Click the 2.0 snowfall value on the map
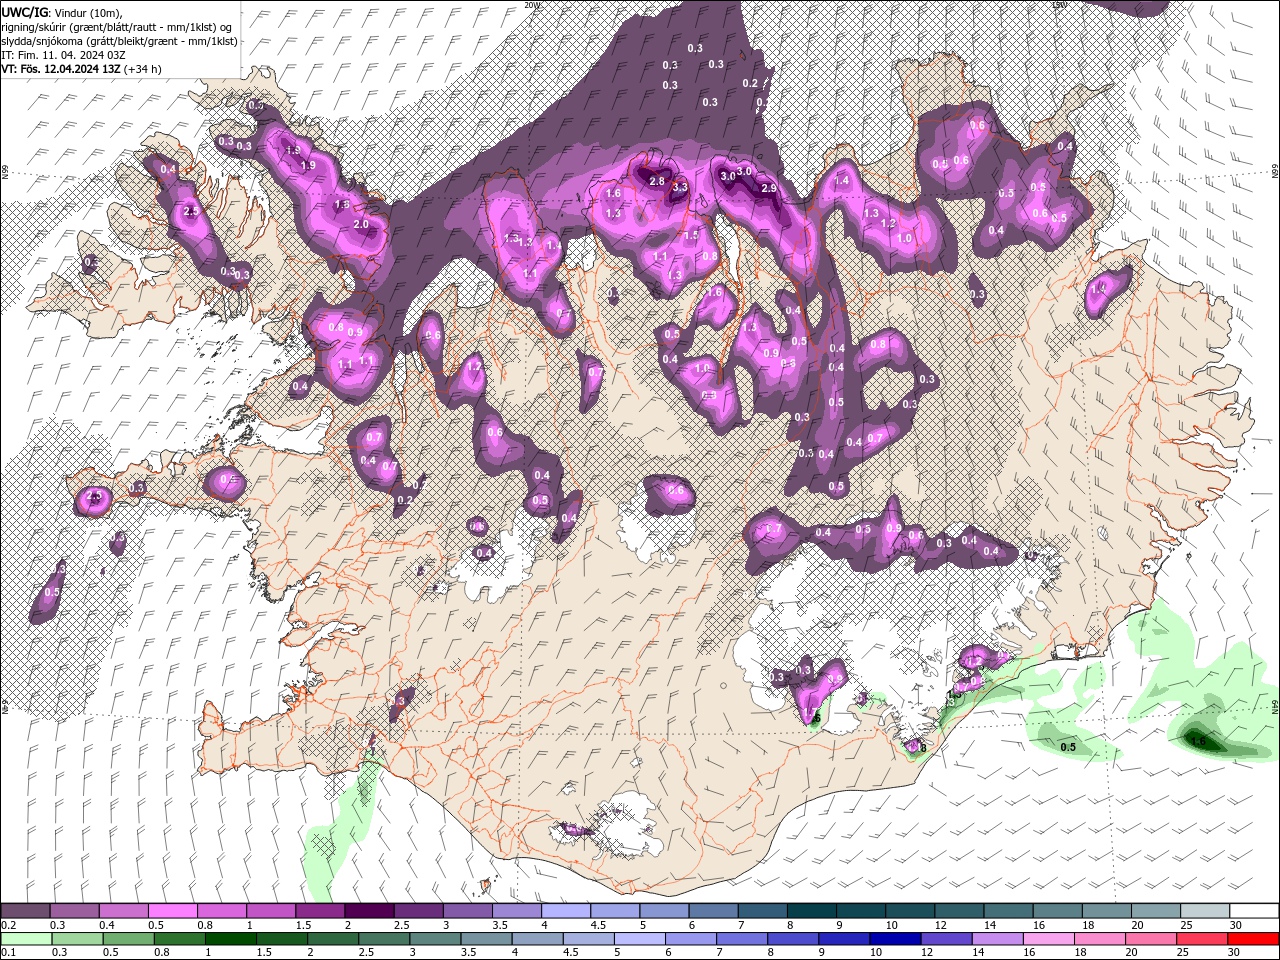The image size is (1280, 960). [361, 224]
